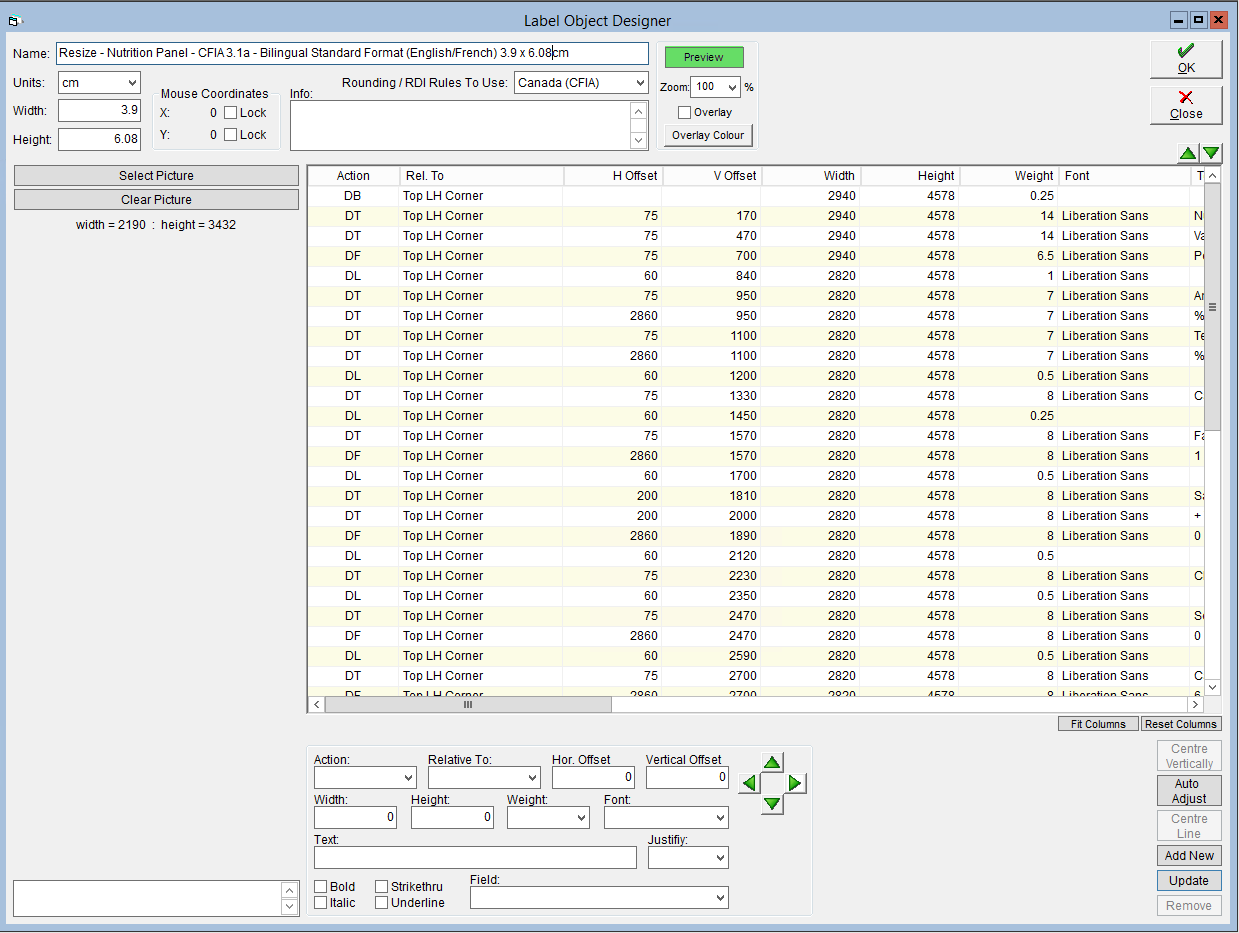The image size is (1239, 933).
Task: Click the table's vertical scrollbar thumb
Action: (1213, 307)
